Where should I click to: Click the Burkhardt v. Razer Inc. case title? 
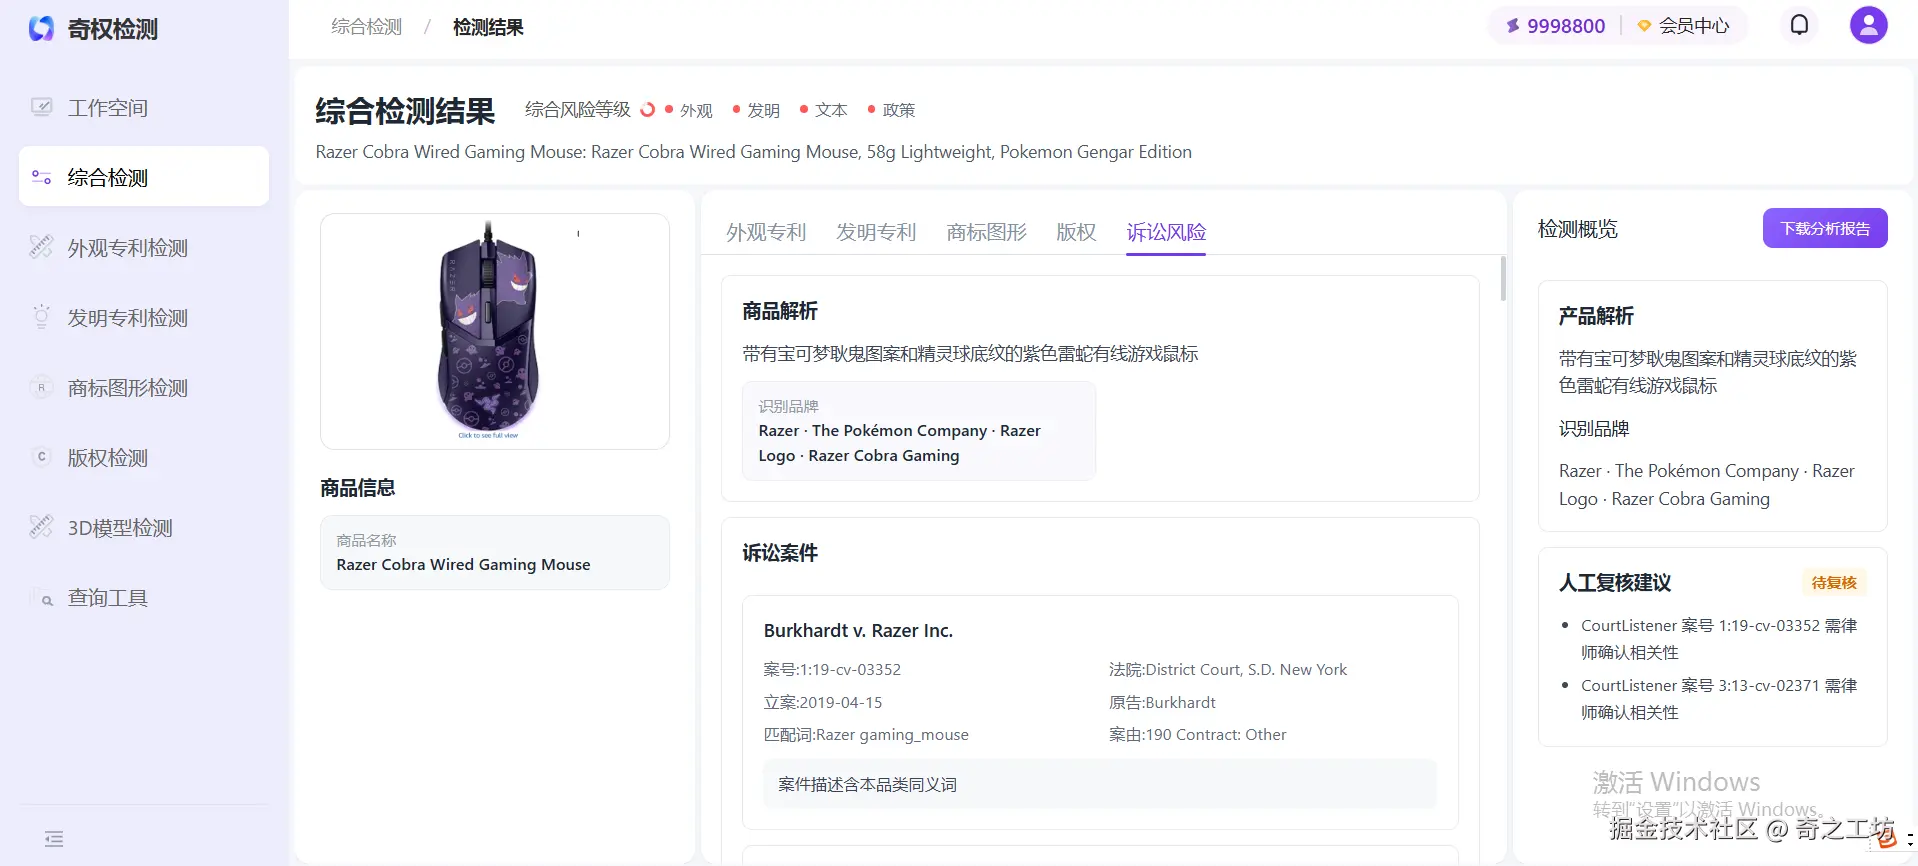(x=858, y=631)
